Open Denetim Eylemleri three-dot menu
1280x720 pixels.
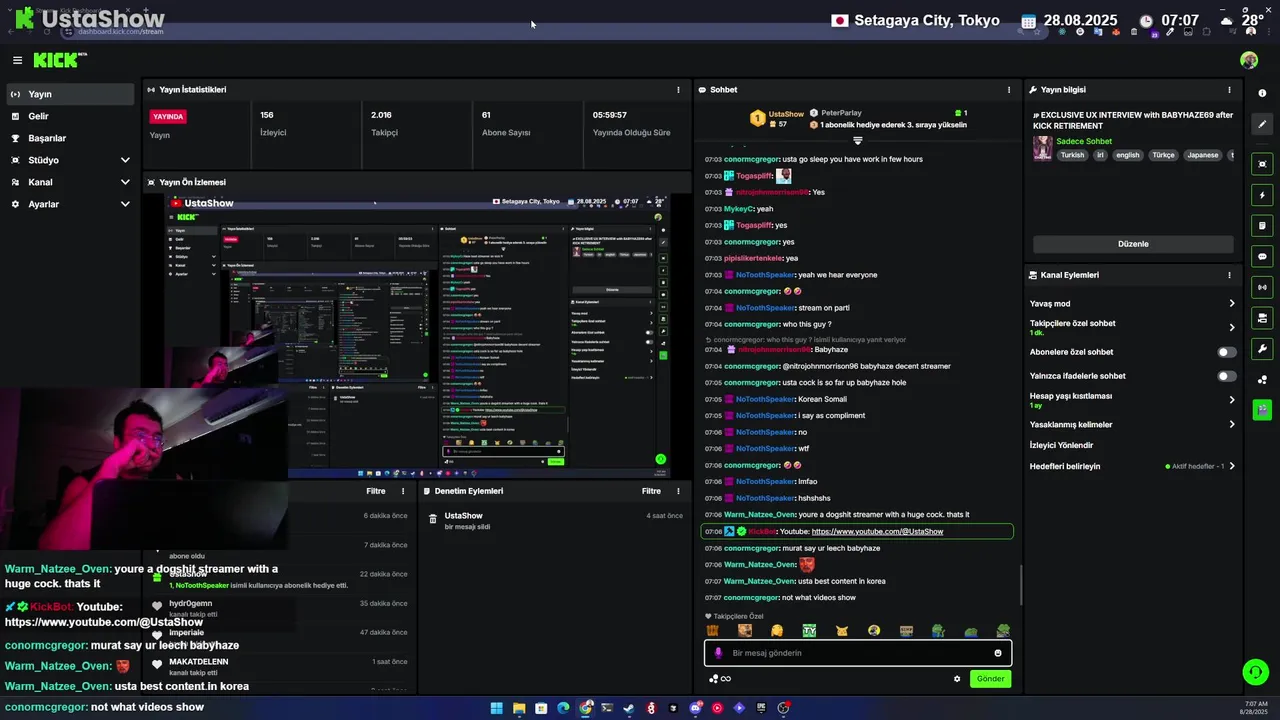pos(678,491)
